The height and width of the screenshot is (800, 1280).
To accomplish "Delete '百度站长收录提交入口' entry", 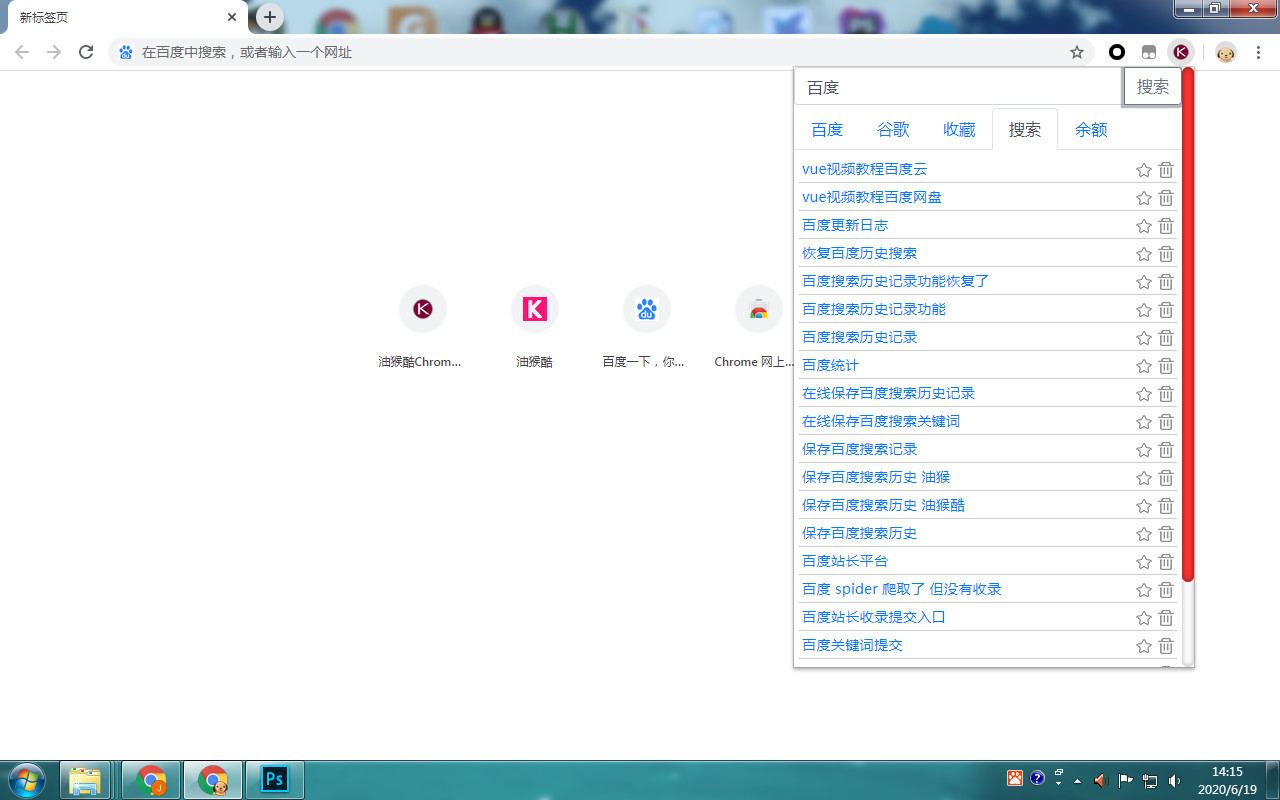I will coord(1166,618).
